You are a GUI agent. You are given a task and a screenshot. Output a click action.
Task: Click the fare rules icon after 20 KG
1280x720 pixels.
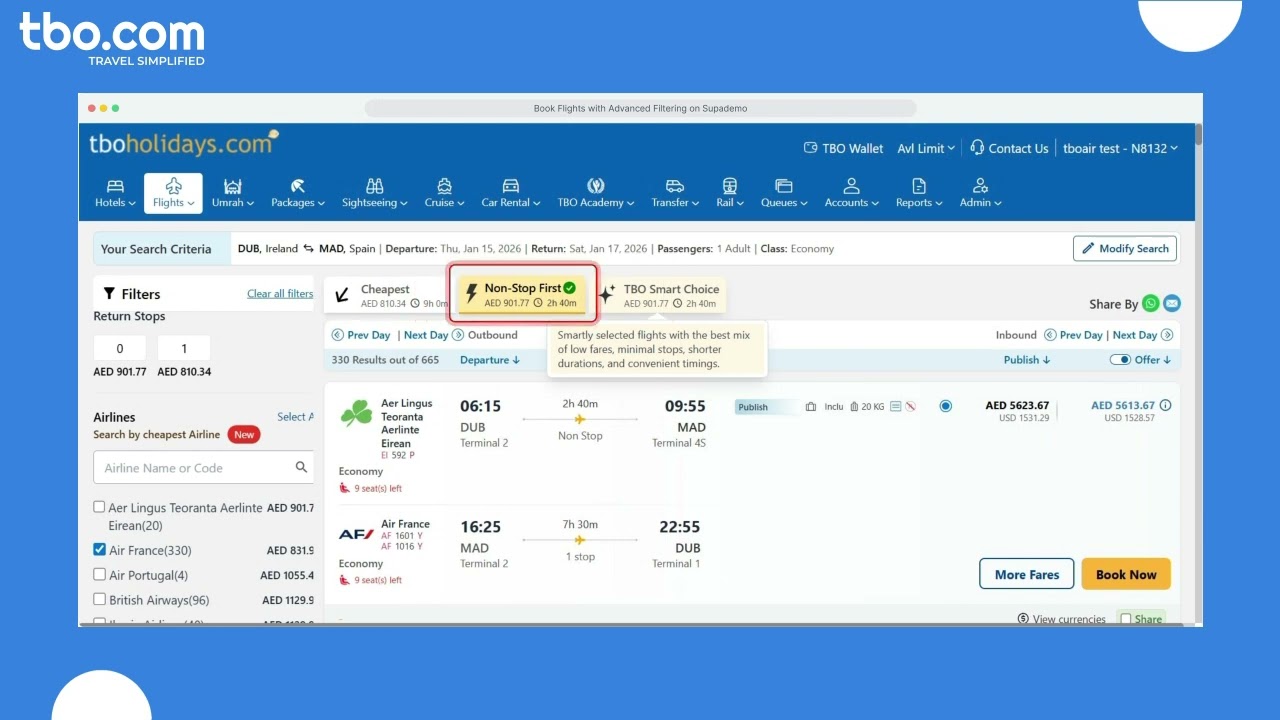click(896, 406)
